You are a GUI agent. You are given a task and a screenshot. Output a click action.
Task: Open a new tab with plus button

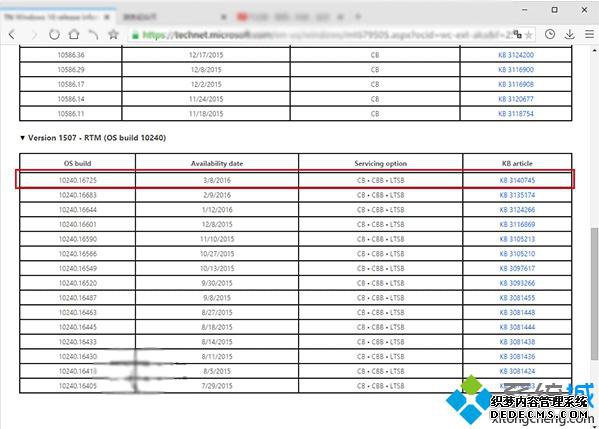coord(358,17)
